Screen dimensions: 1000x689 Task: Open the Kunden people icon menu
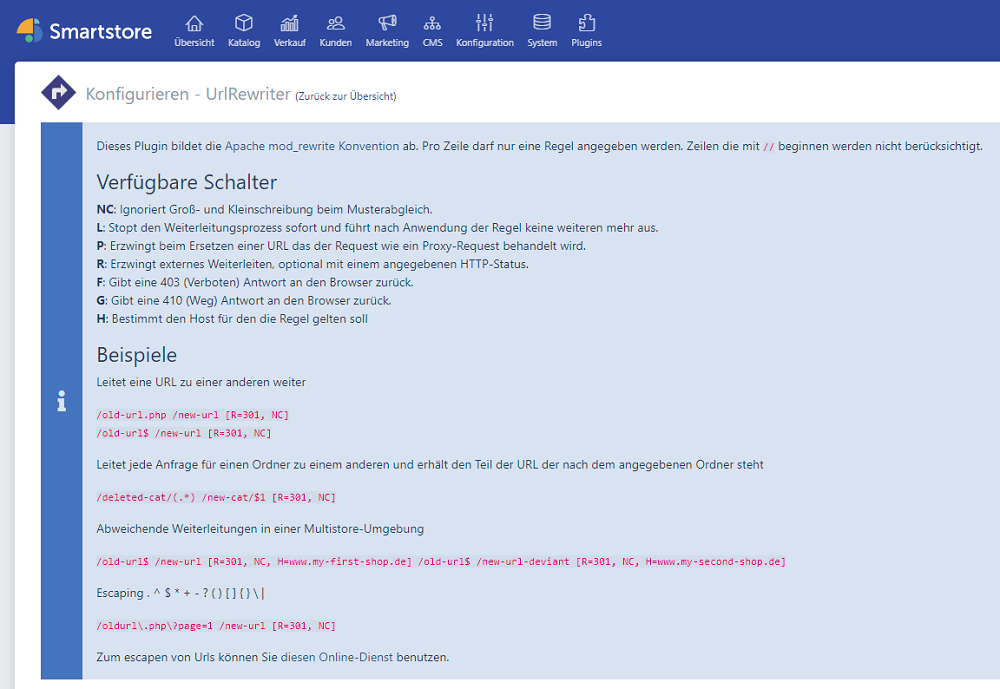(x=336, y=30)
